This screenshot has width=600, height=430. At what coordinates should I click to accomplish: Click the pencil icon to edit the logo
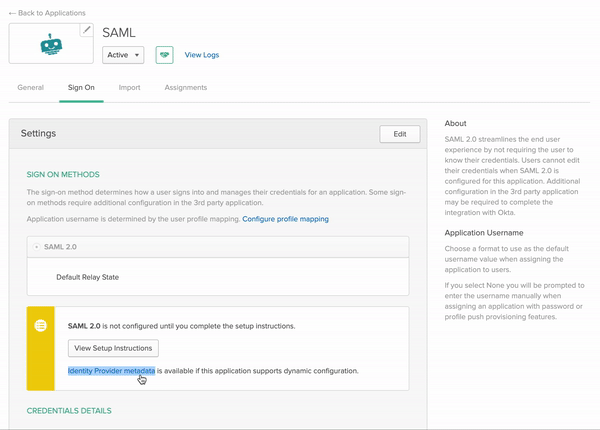pyautogui.click(x=86, y=31)
